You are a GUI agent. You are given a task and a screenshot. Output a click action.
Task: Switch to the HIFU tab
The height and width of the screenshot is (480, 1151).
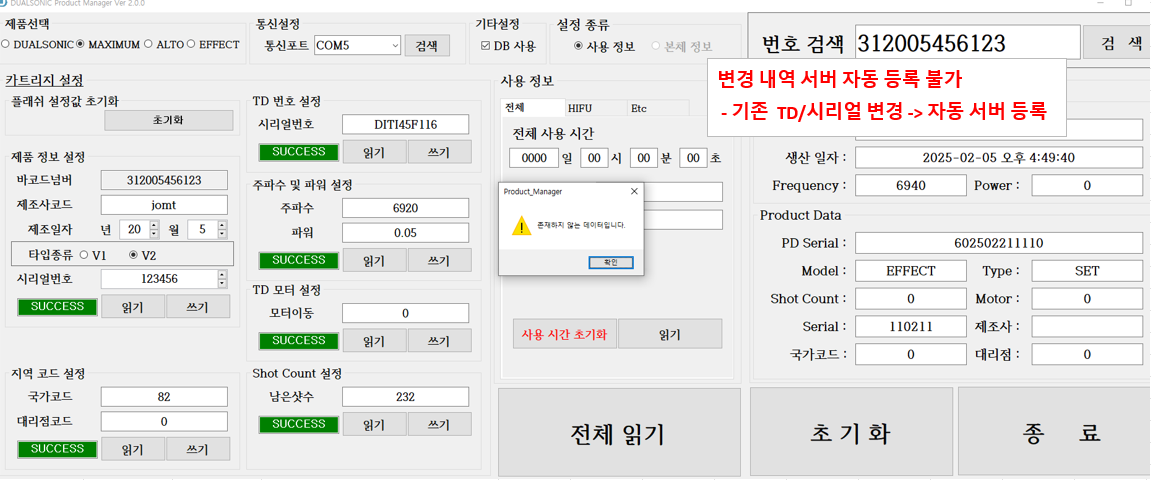pos(580,108)
